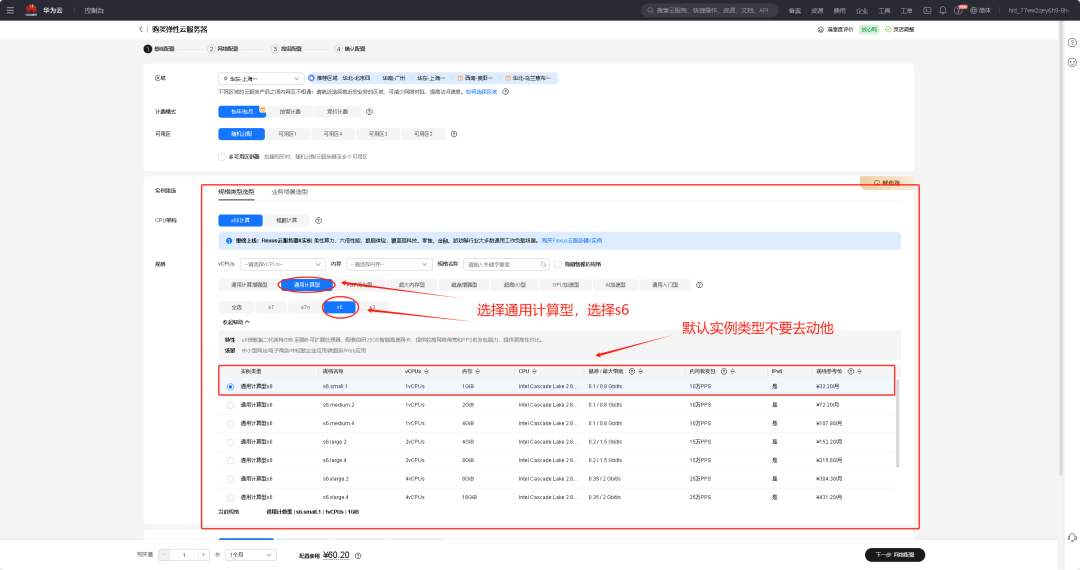The height and width of the screenshot is (570, 1080).
Task: Open the memory filter dropdown
Action: coord(389,264)
